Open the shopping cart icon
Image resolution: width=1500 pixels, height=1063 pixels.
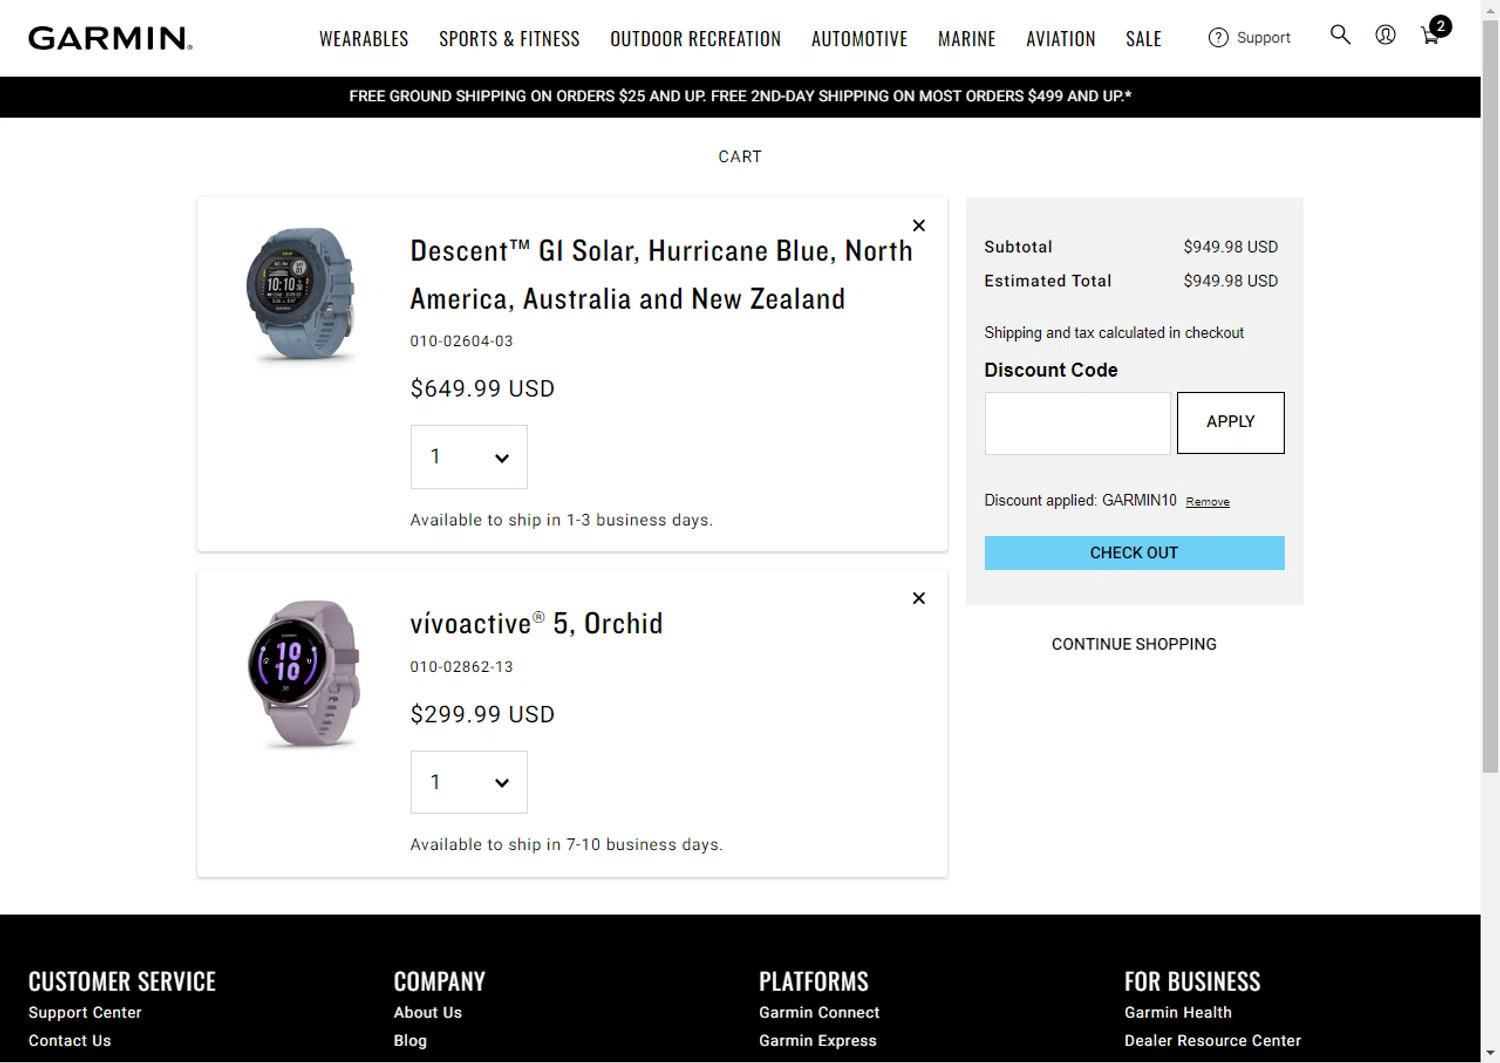pos(1431,36)
